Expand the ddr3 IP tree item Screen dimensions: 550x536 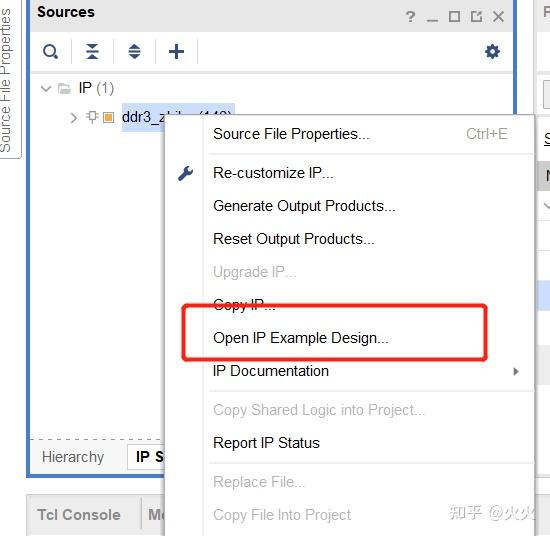pos(73,118)
